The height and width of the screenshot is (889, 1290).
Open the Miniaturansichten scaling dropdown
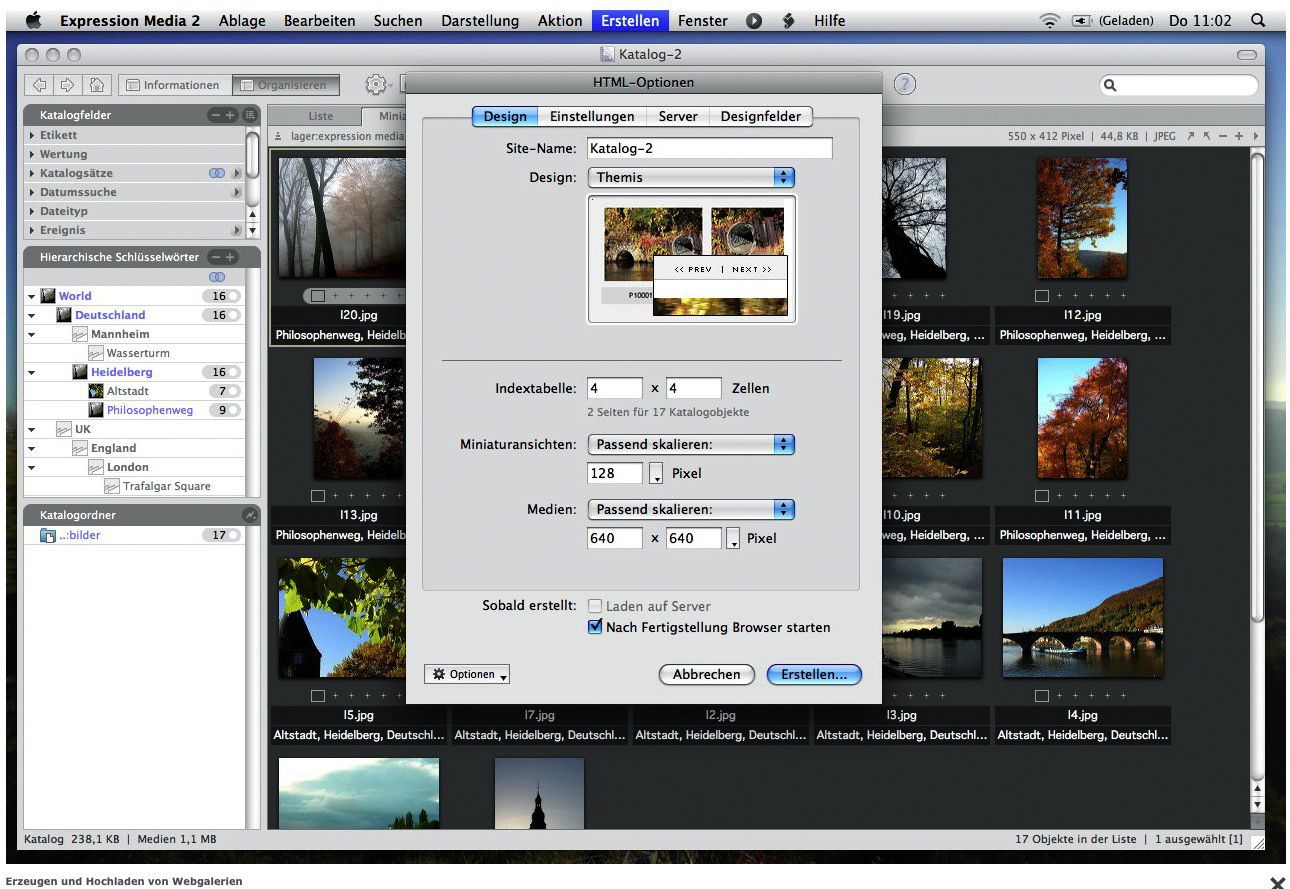tap(690, 444)
